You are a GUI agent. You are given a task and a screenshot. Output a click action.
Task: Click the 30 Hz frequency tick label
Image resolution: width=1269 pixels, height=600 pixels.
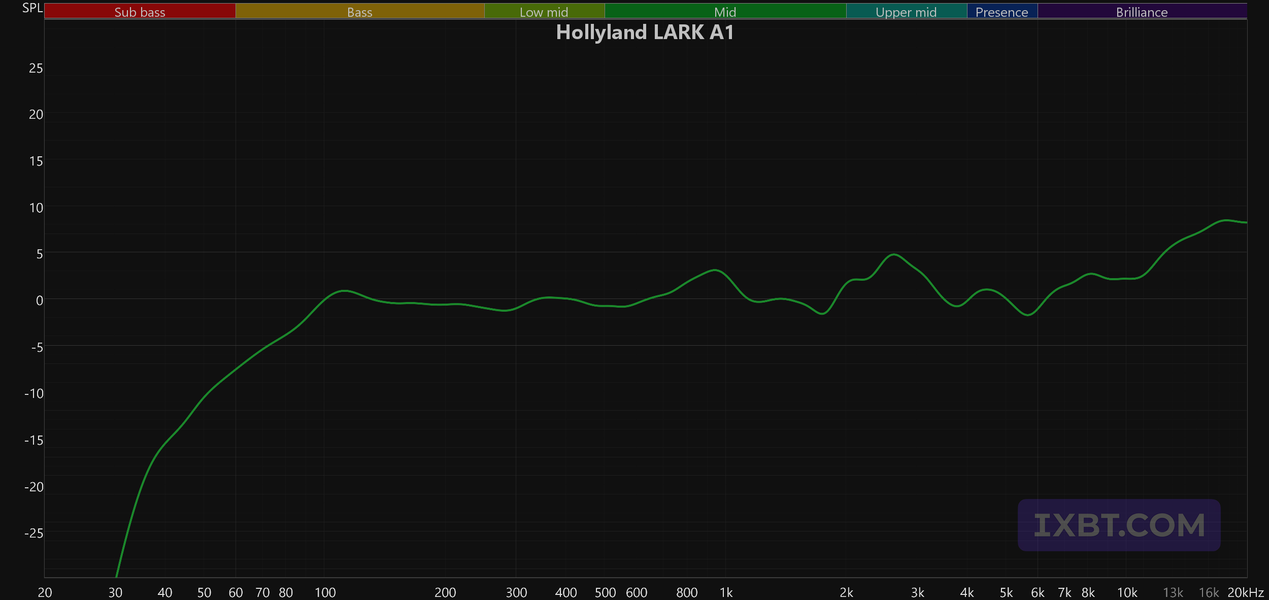pos(116,592)
